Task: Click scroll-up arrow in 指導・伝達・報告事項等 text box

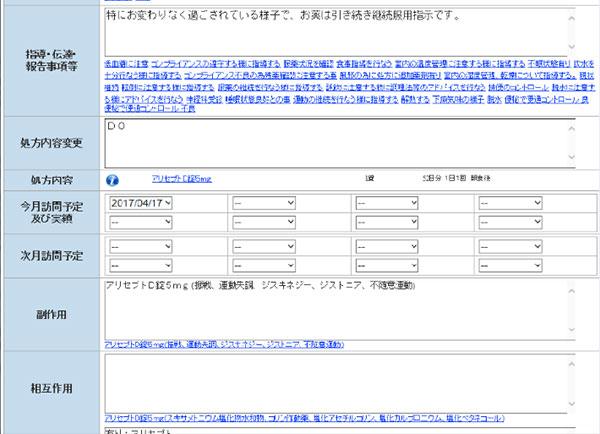Action: tap(571, 18)
